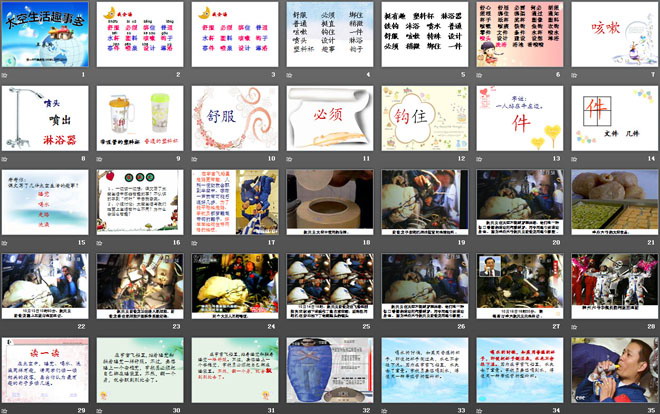Select slide 27 inset portrait photo thumbnail
Screen dimensions: 660x414
(520, 286)
